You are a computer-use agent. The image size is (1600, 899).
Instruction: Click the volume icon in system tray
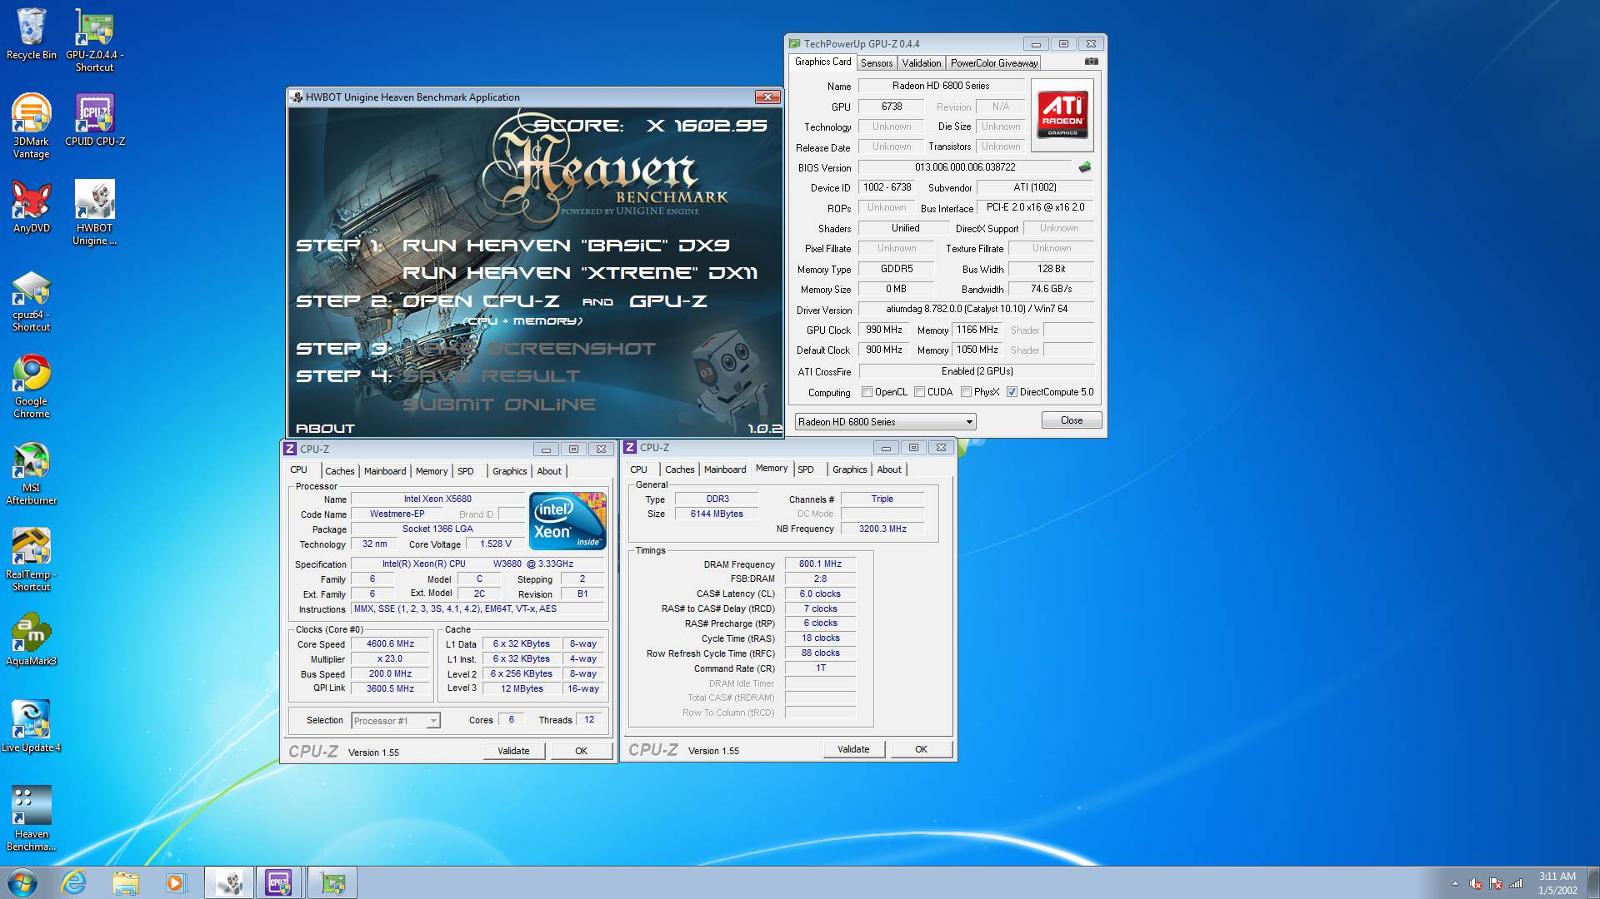tap(1476, 883)
